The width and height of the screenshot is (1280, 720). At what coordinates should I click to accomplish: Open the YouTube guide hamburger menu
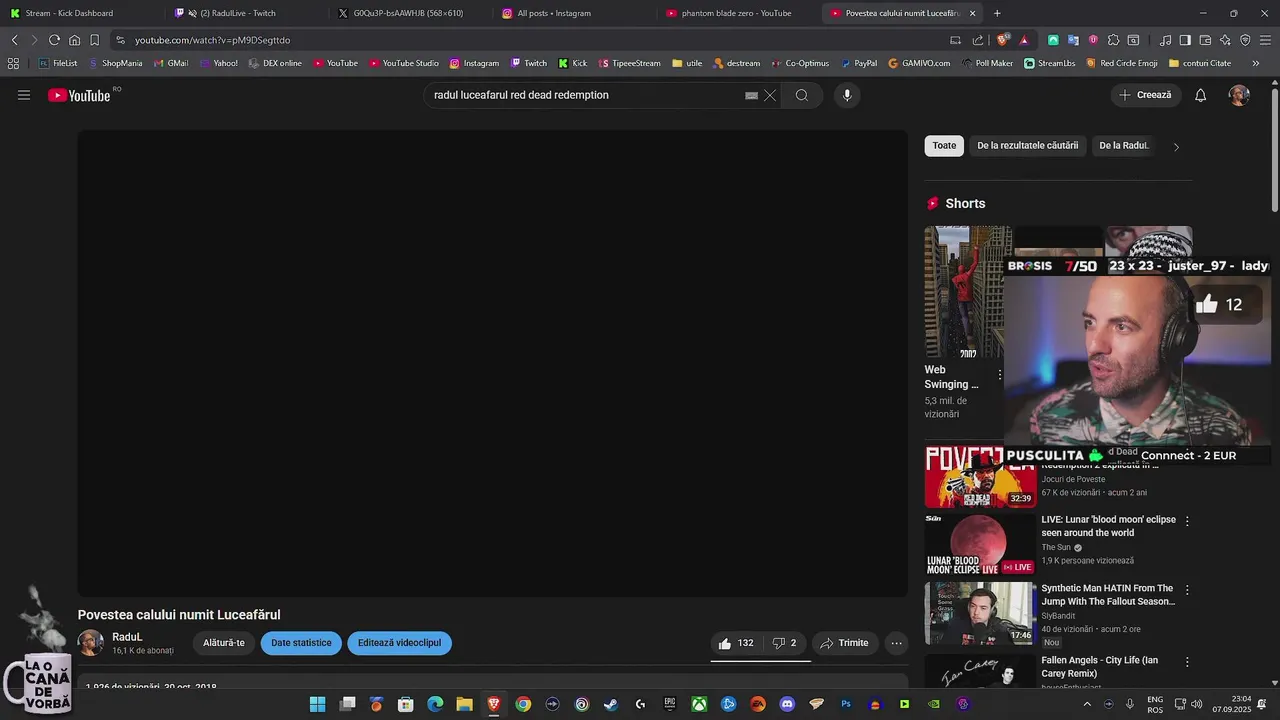pos(24,95)
